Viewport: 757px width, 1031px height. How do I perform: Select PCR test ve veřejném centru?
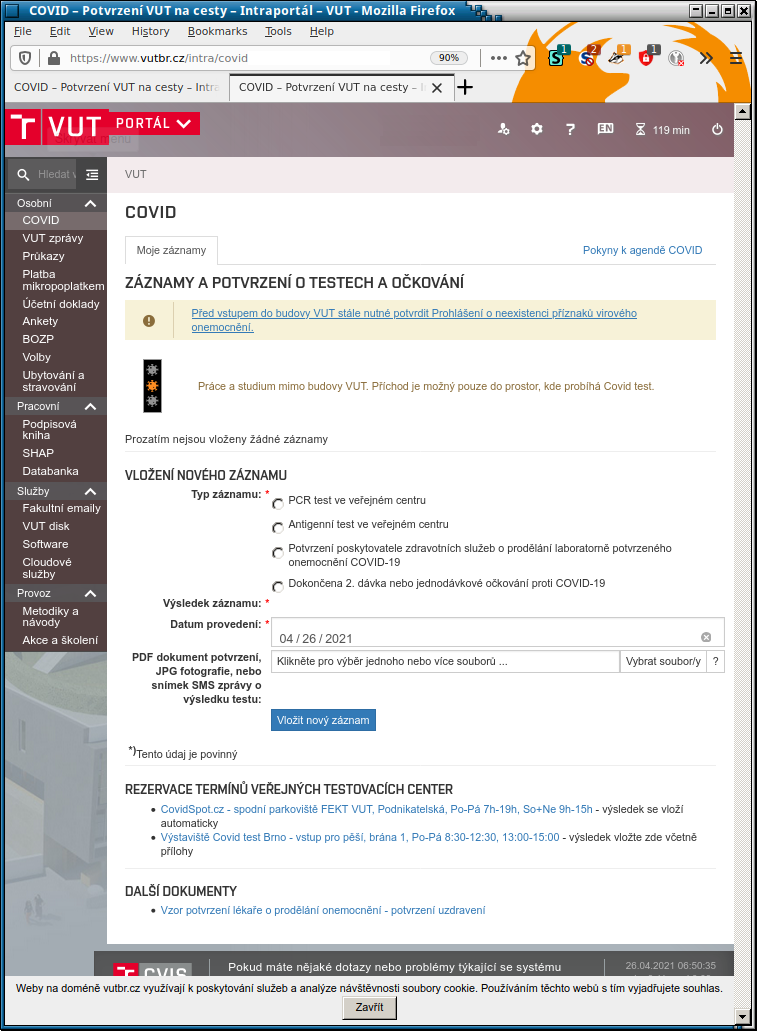coord(278,504)
